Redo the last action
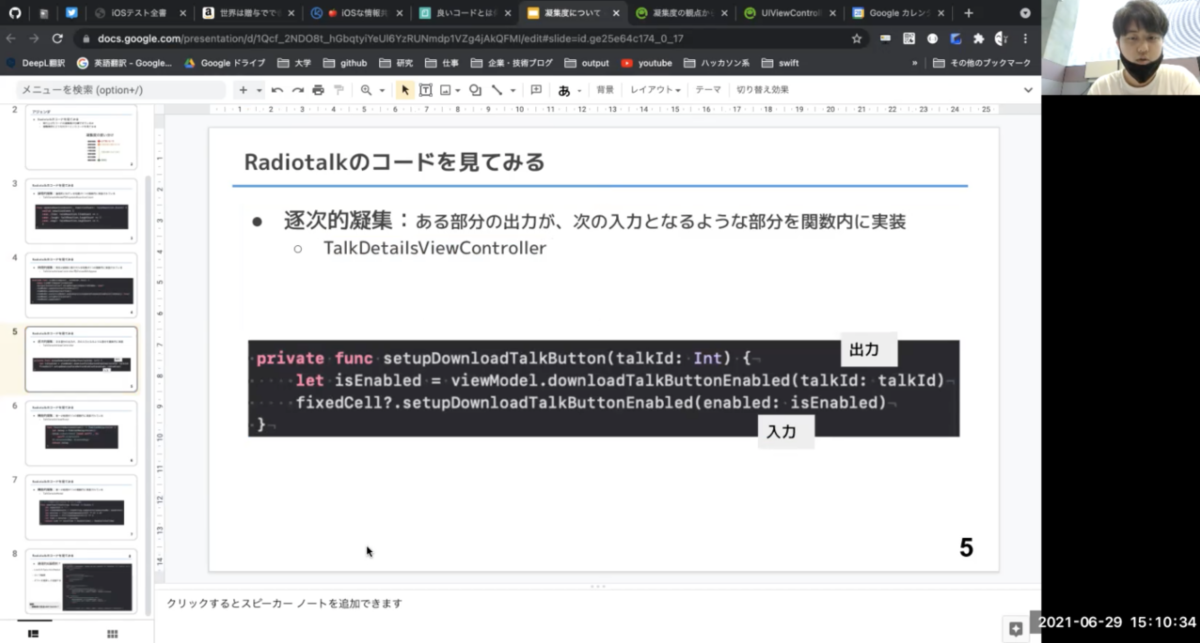The width and height of the screenshot is (1200, 643). click(x=297, y=90)
